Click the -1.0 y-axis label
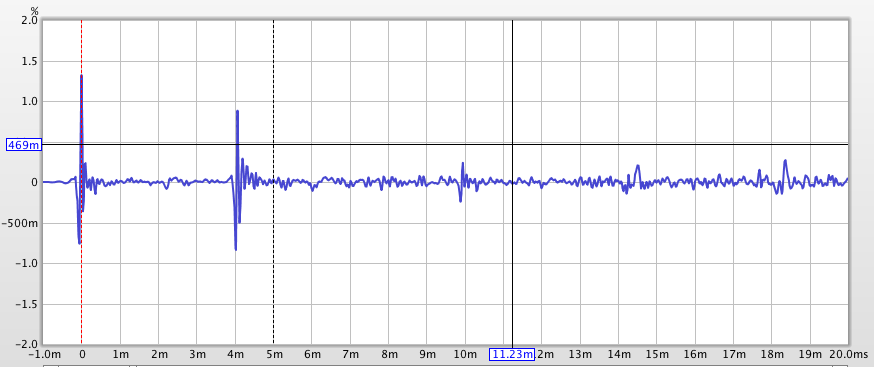874x367 pixels. pyautogui.click(x=28, y=264)
